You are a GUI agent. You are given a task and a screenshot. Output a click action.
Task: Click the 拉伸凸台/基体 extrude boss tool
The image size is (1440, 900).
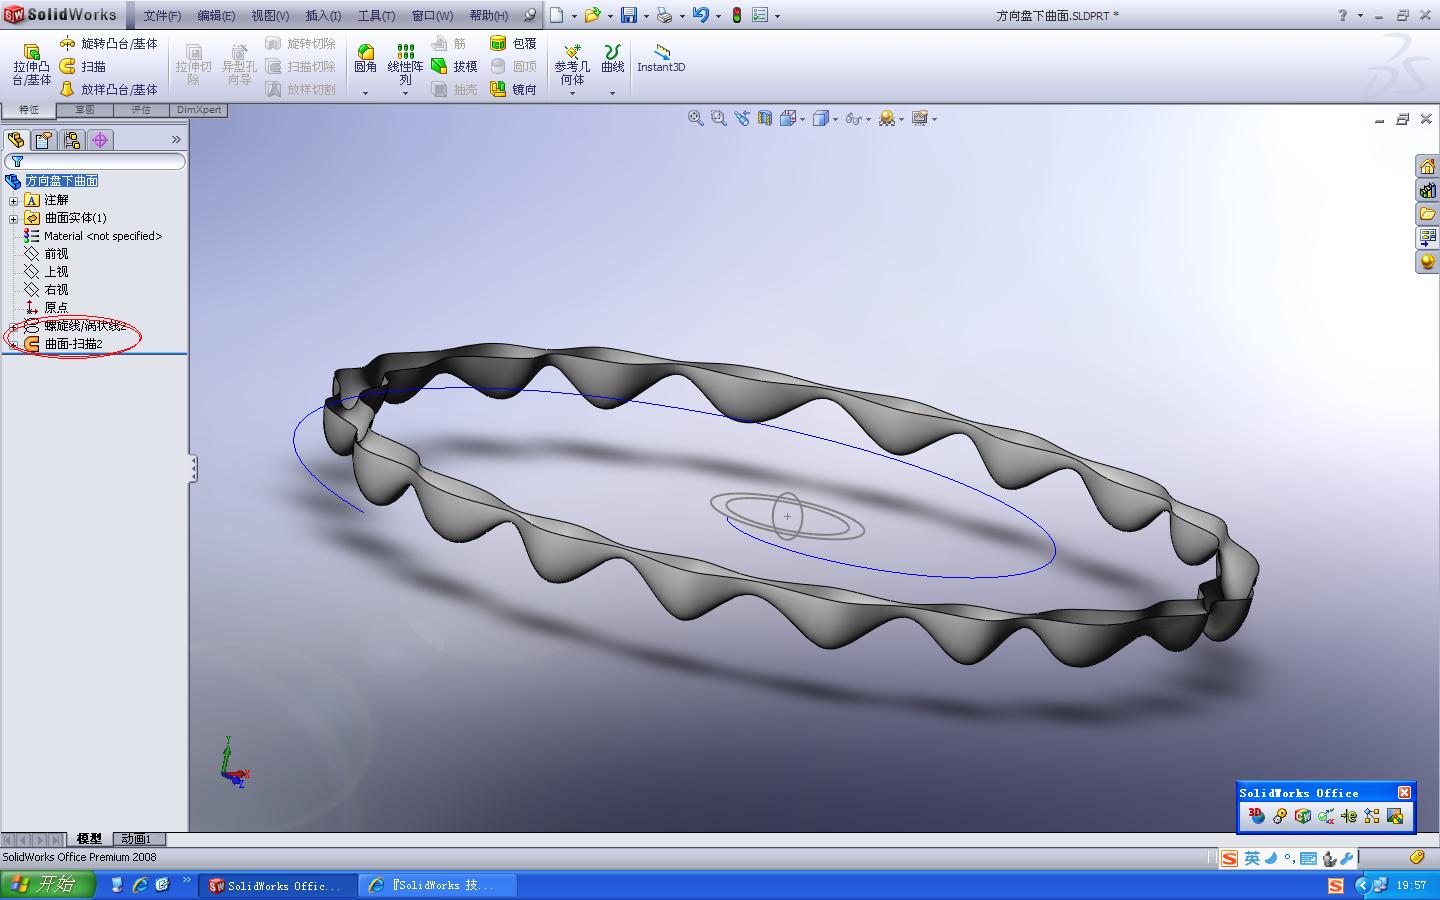[31, 65]
